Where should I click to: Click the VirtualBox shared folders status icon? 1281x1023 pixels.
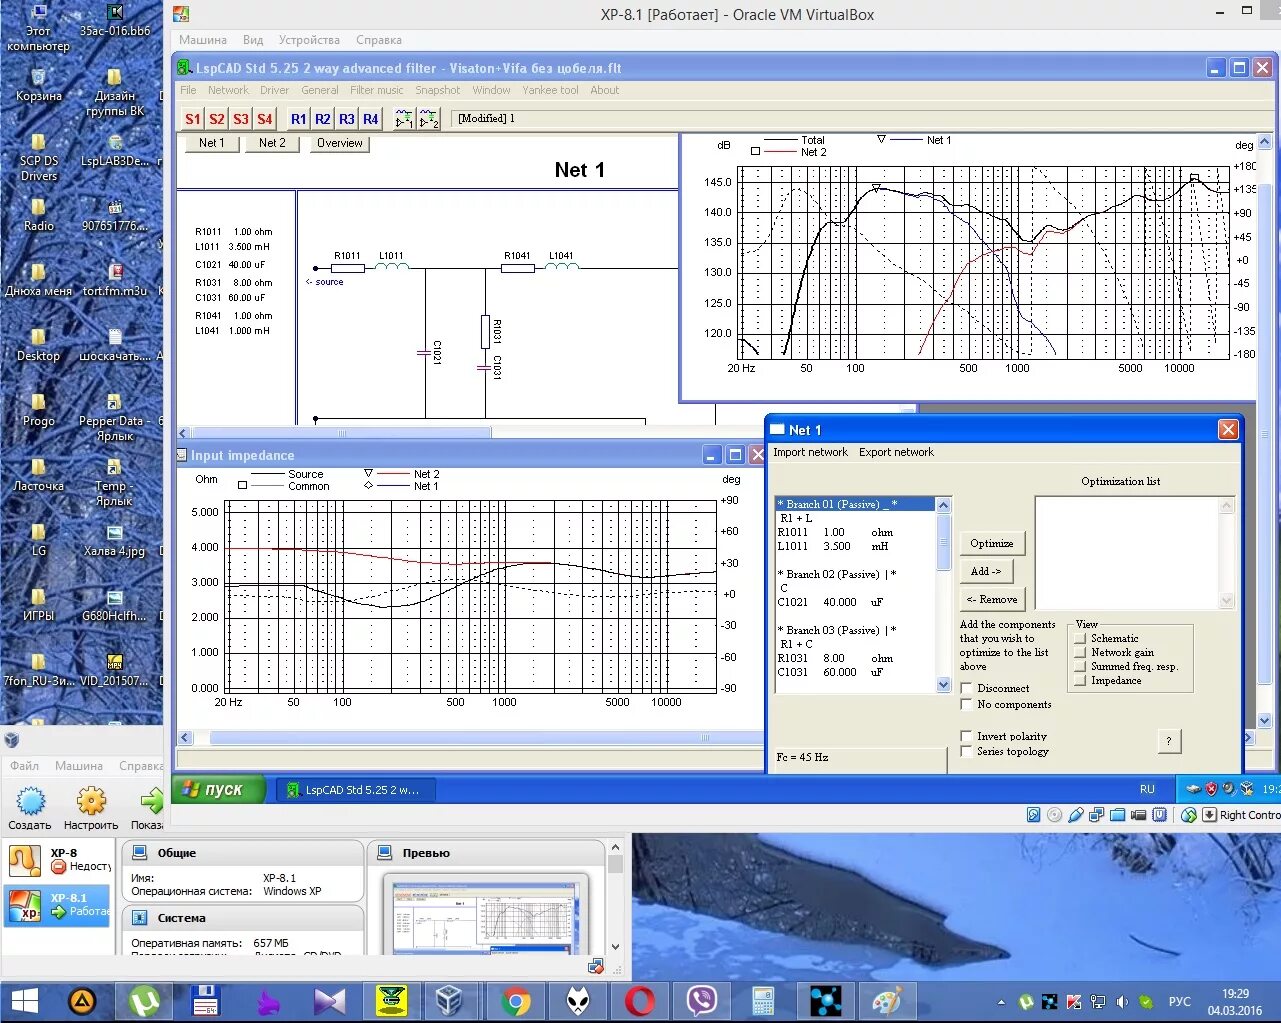pos(1118,815)
